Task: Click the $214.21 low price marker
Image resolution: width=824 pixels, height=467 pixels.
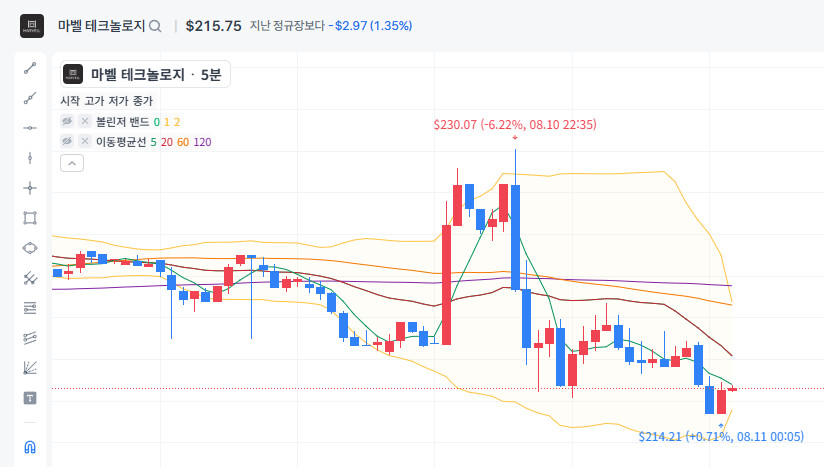Action: (721, 437)
